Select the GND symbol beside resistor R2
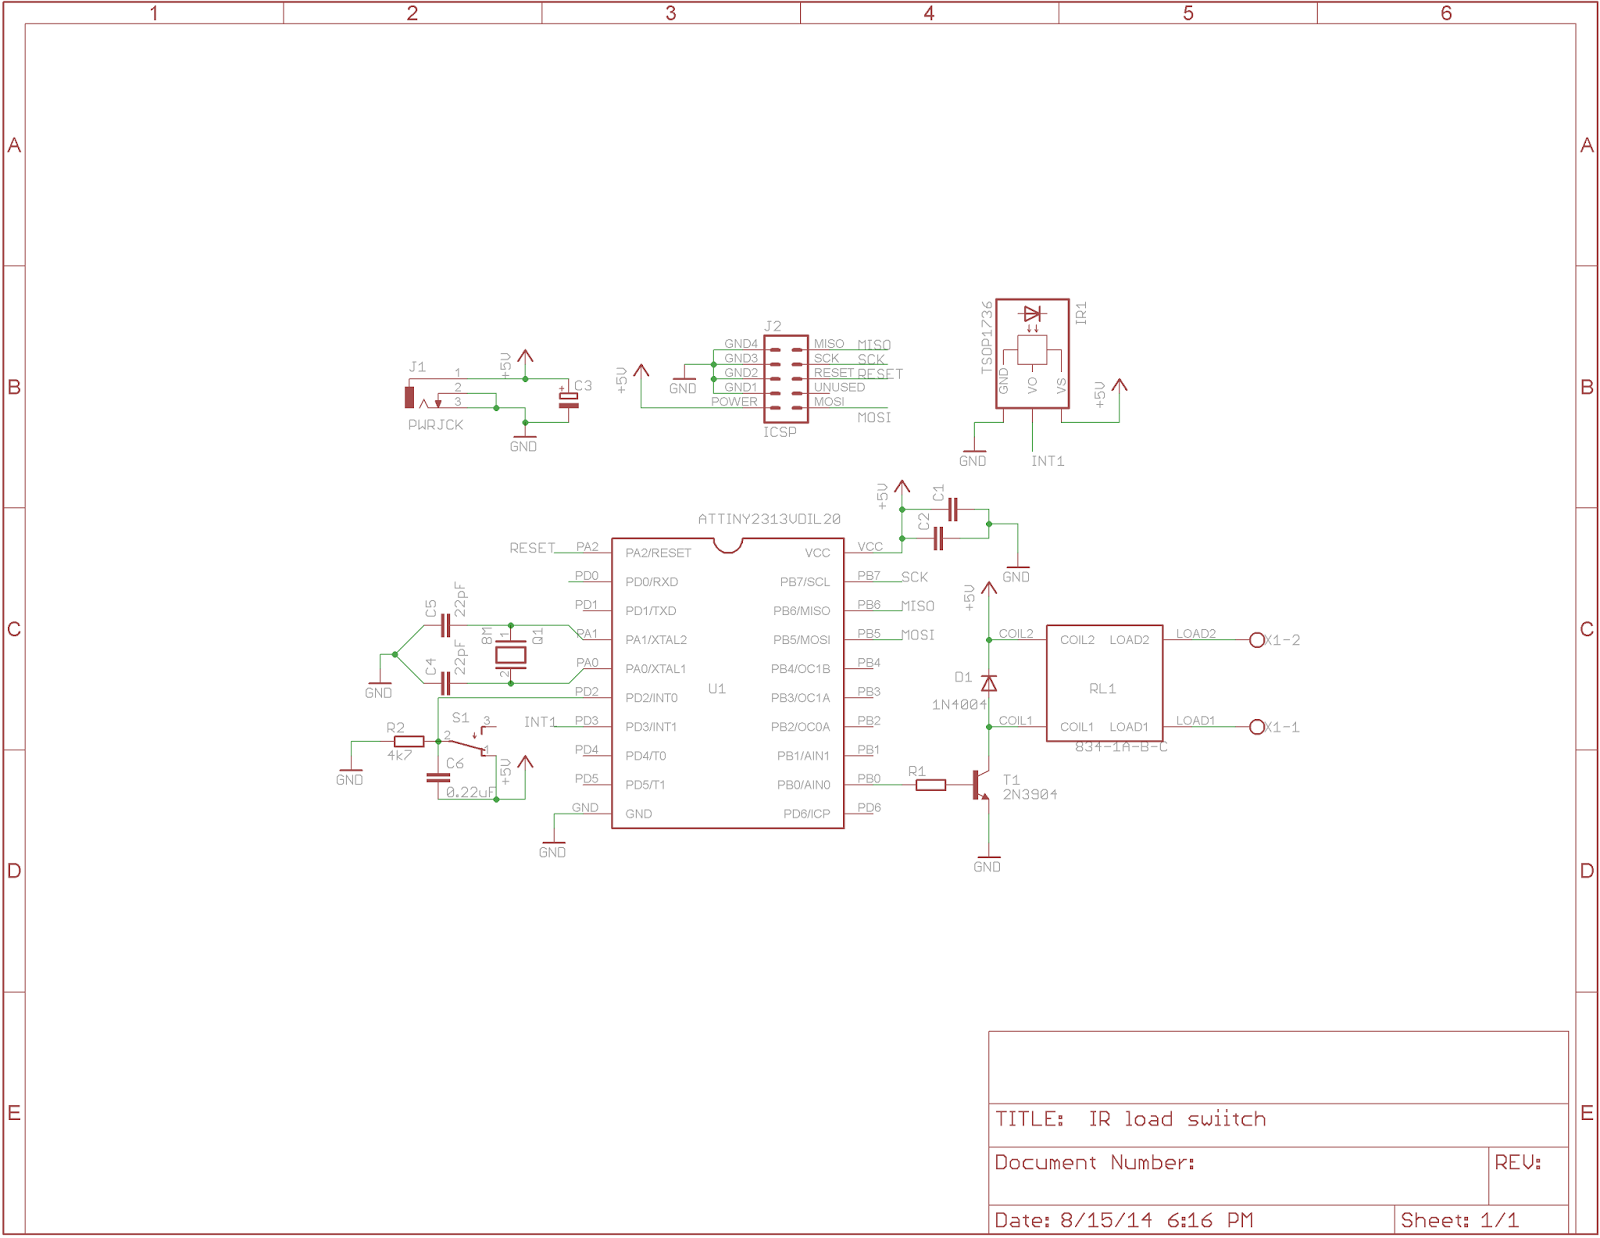 pyautogui.click(x=350, y=775)
